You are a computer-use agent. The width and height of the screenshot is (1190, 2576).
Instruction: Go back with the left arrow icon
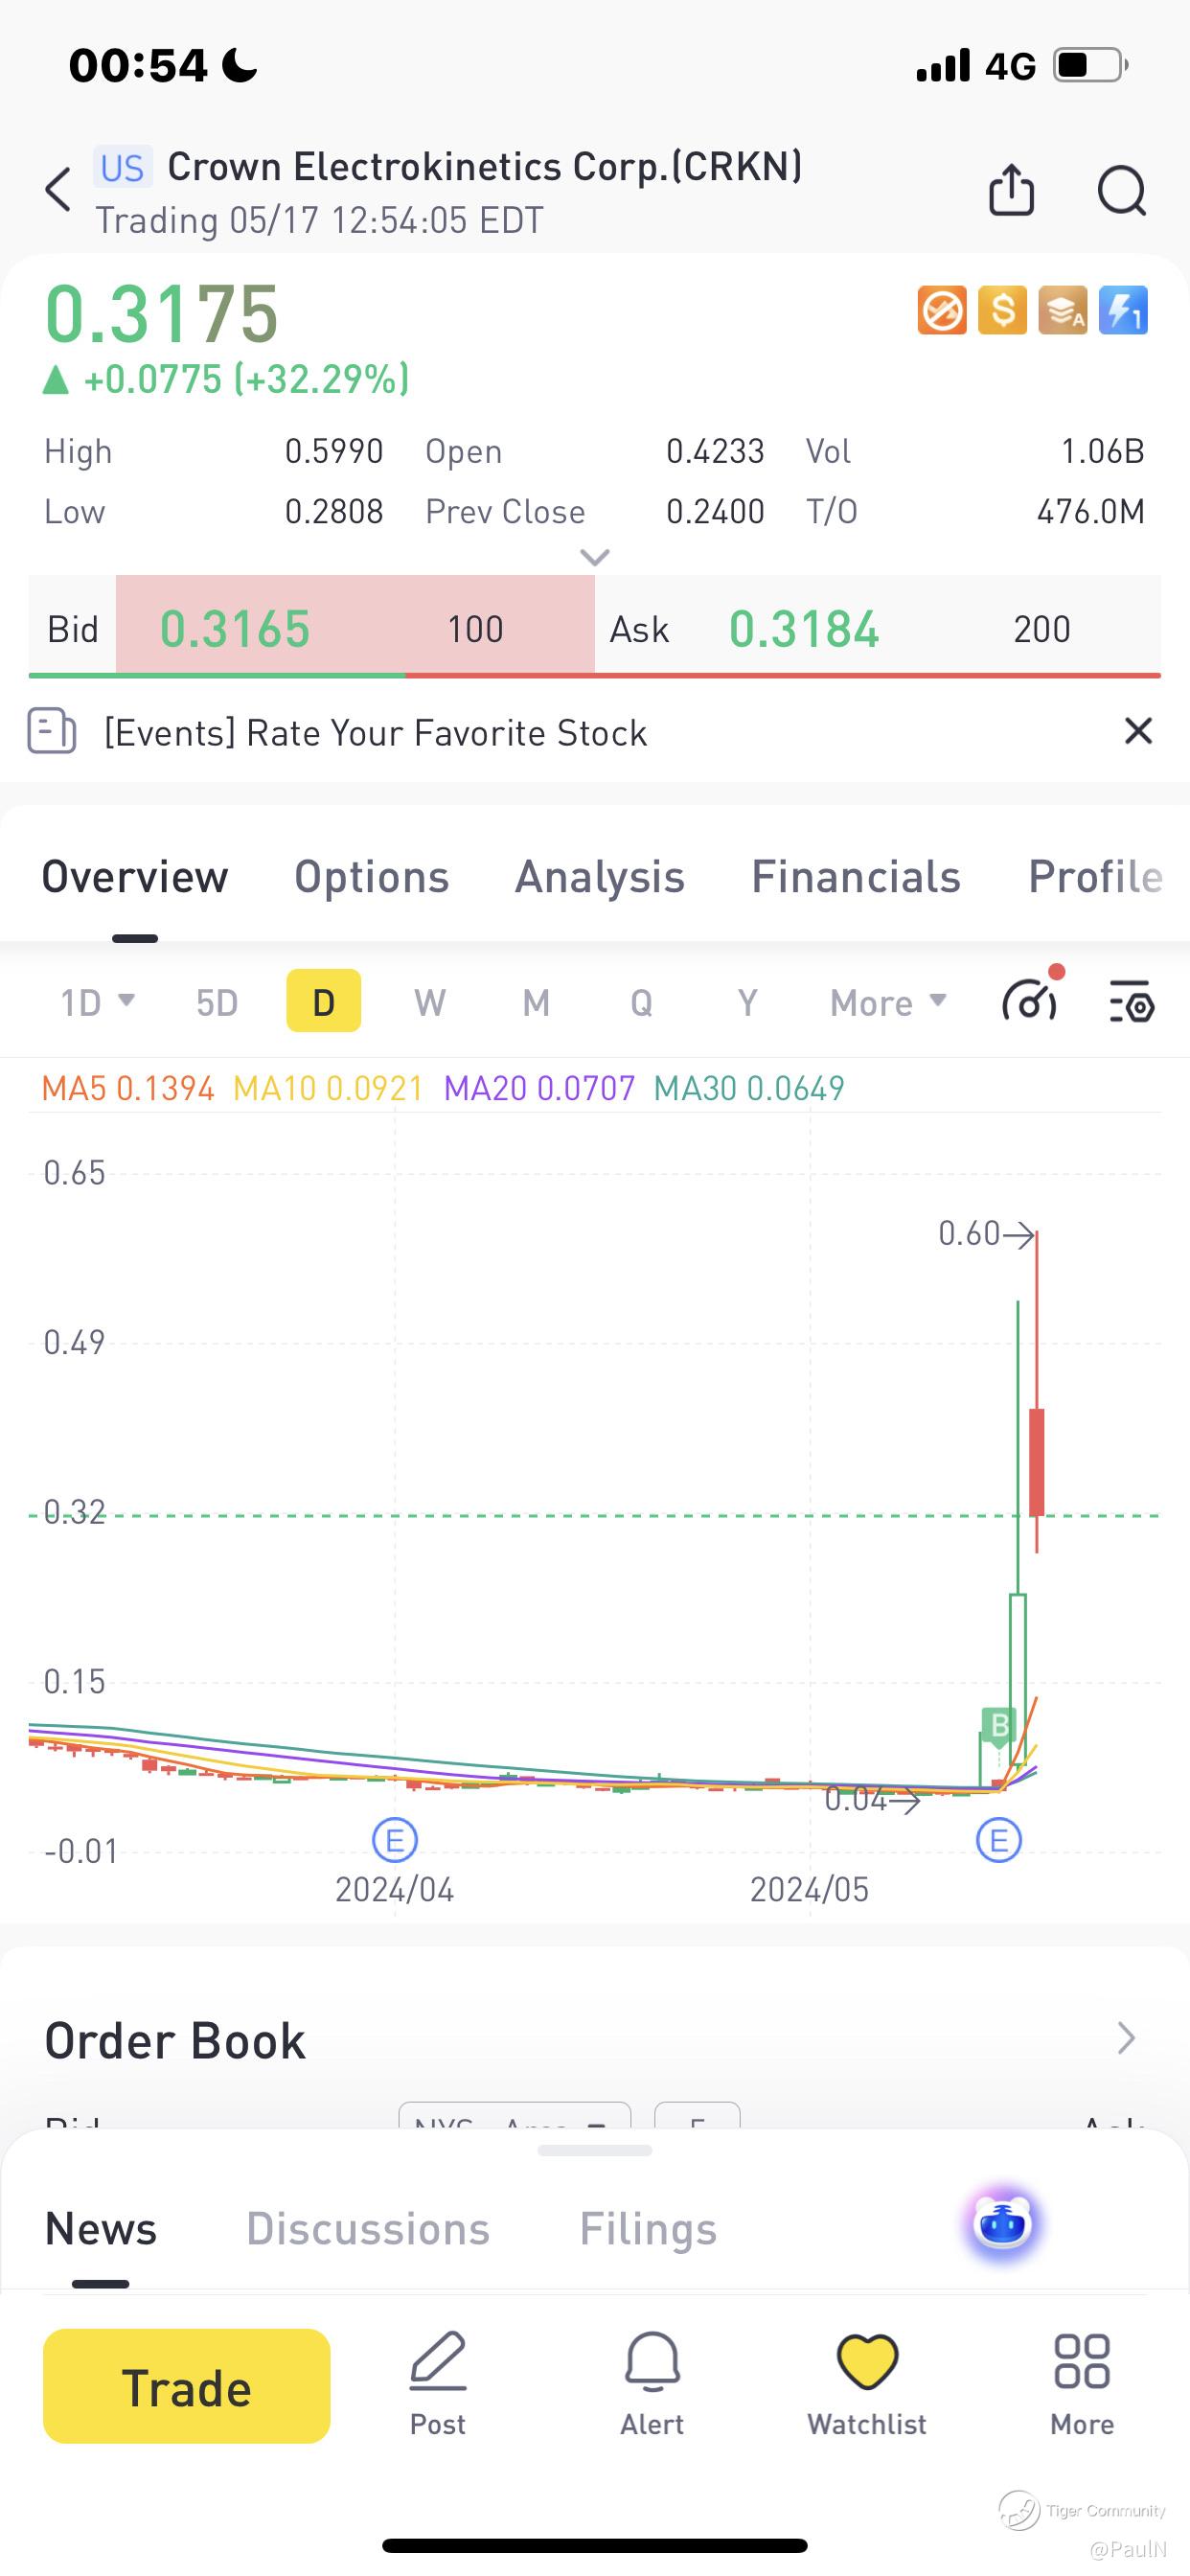(59, 189)
